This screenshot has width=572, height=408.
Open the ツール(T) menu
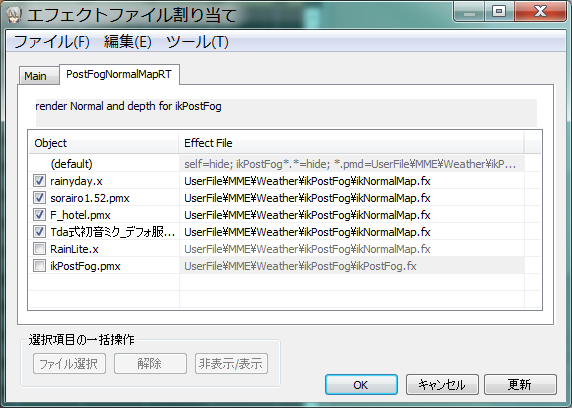(x=197, y=42)
